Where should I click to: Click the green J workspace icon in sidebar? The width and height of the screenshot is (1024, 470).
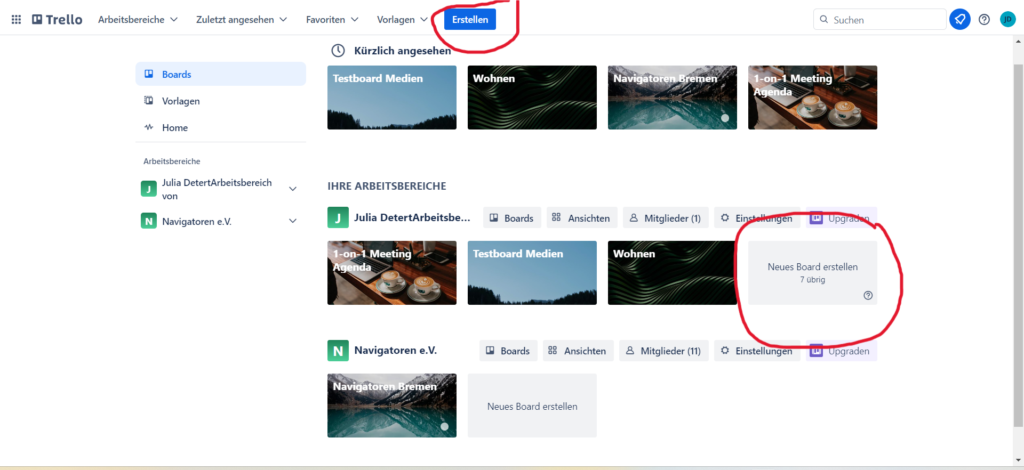[x=149, y=189]
